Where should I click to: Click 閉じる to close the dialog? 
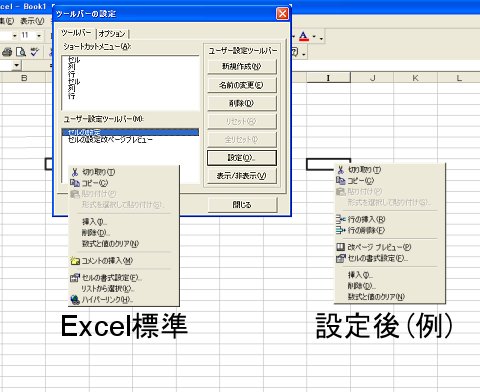click(x=242, y=205)
